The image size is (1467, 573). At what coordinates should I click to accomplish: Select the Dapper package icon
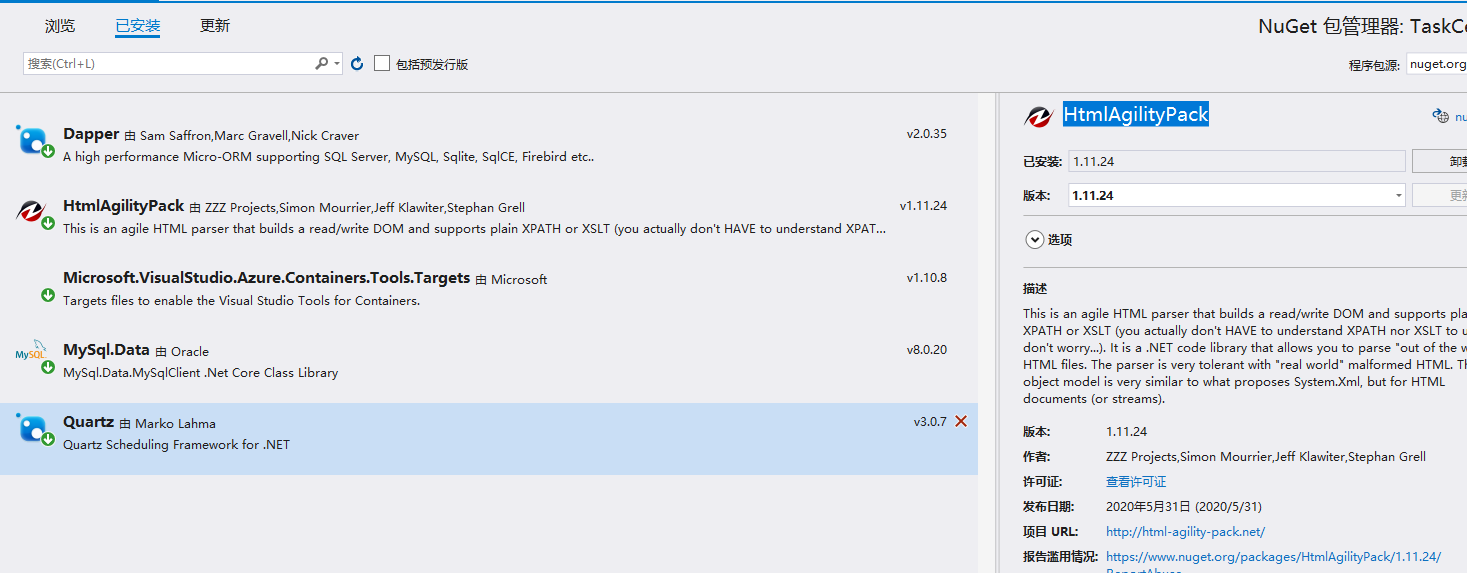(x=32, y=139)
